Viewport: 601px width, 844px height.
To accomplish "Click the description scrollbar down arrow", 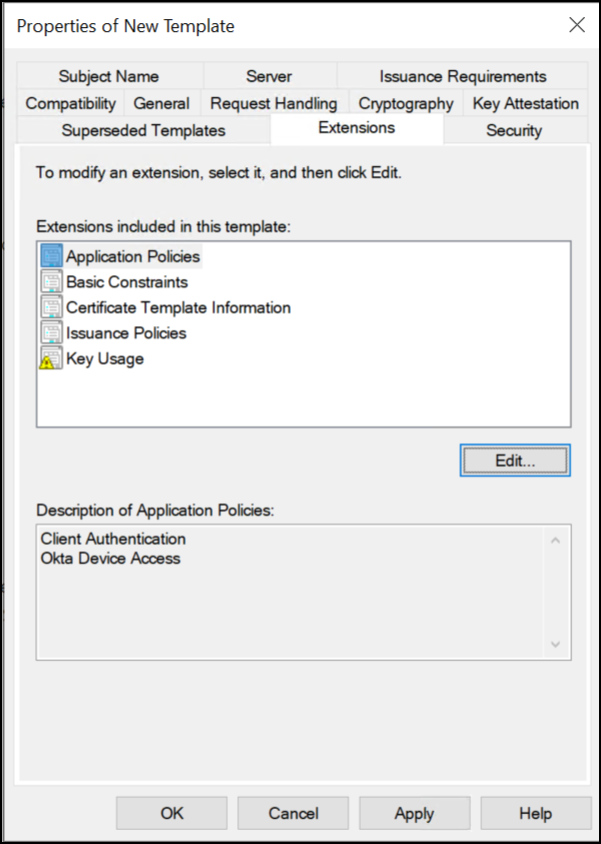I will pyautogui.click(x=556, y=644).
